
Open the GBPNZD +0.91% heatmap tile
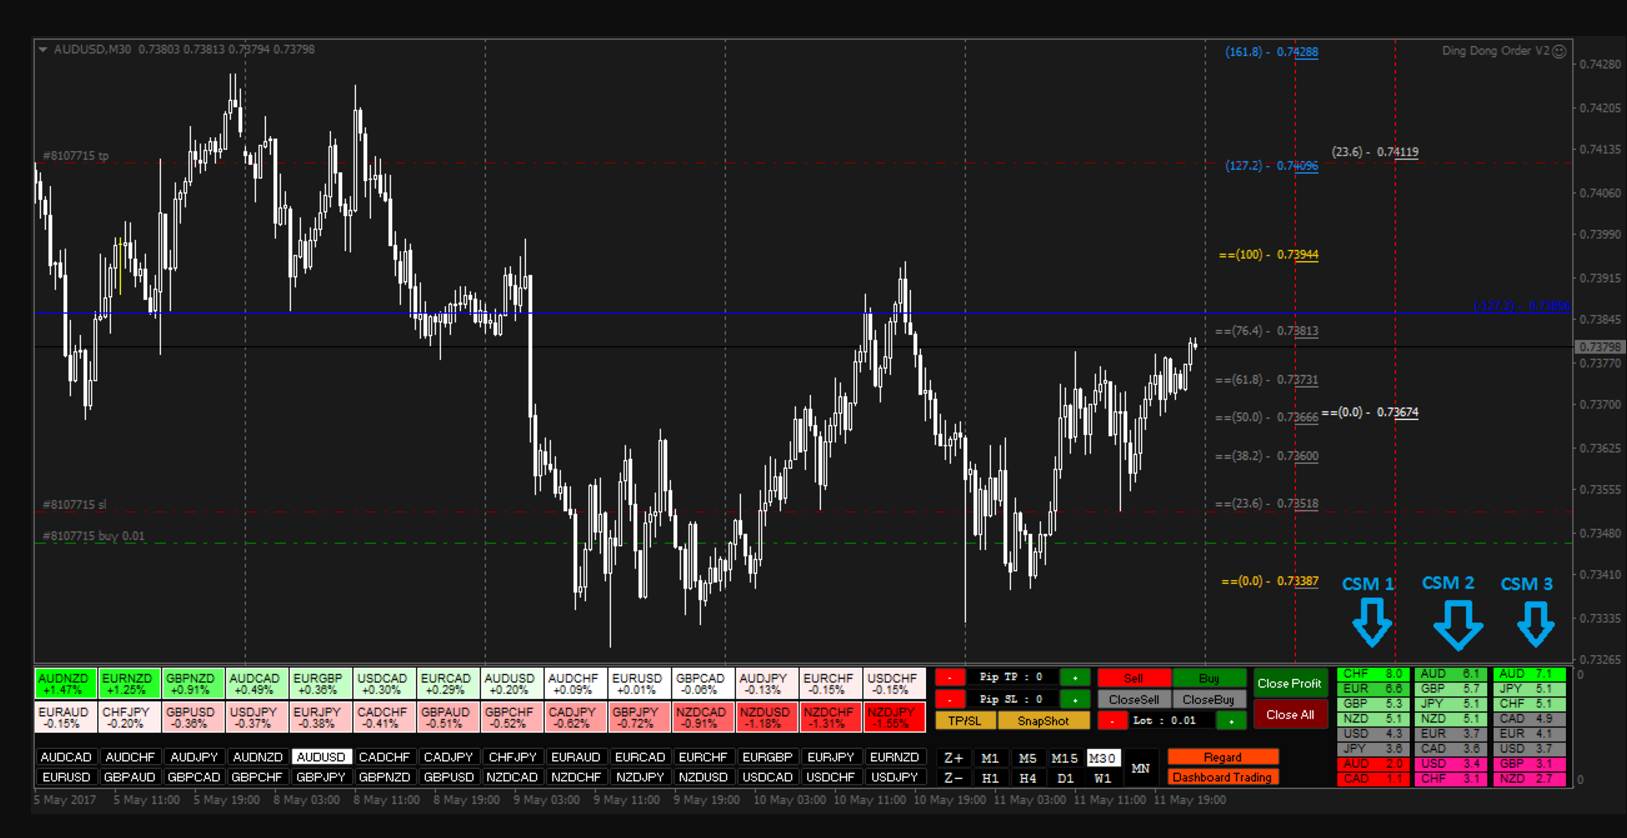tap(193, 684)
